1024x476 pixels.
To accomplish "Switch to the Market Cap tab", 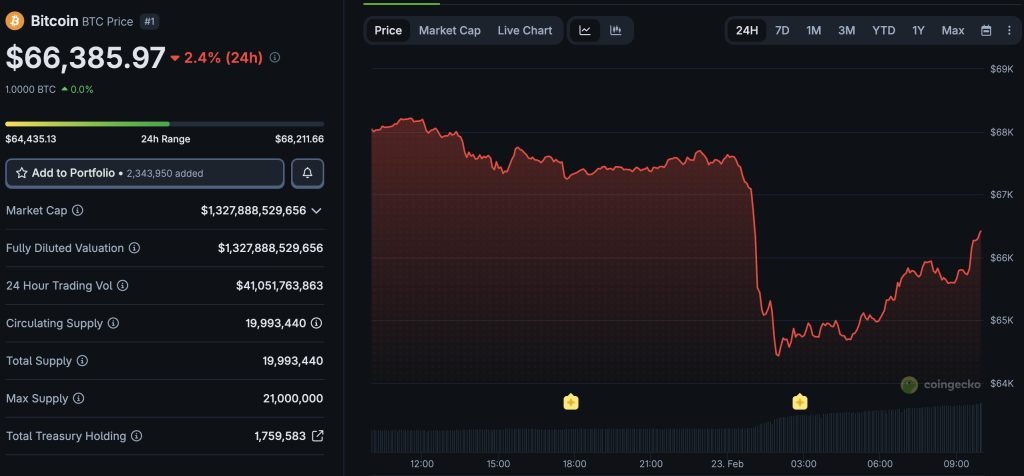I will tap(449, 31).
